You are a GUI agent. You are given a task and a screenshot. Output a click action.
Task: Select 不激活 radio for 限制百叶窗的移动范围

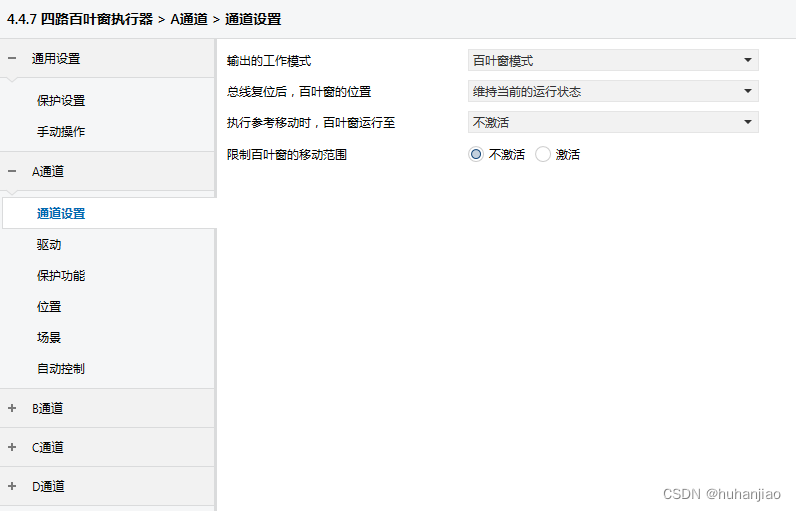tap(476, 155)
